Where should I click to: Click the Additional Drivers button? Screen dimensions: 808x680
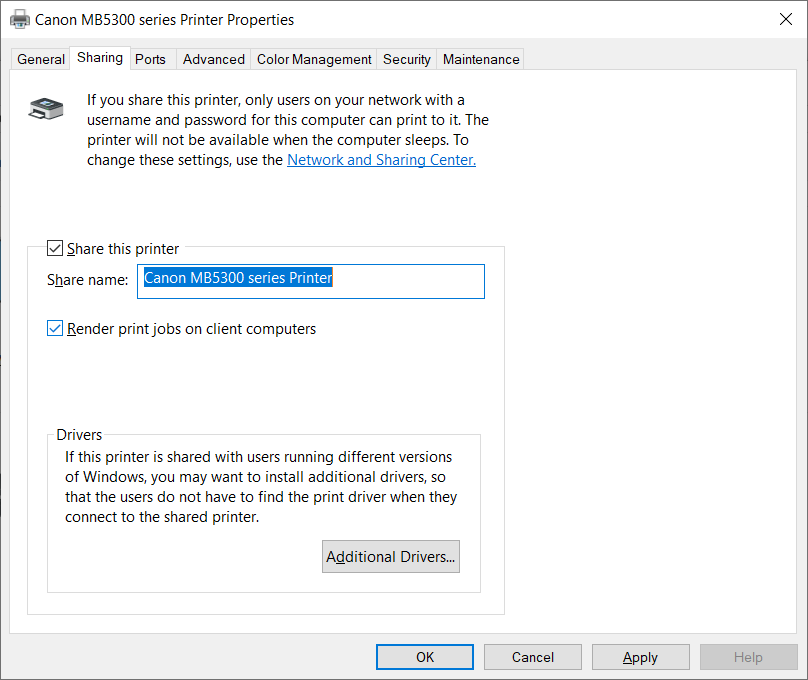(391, 556)
